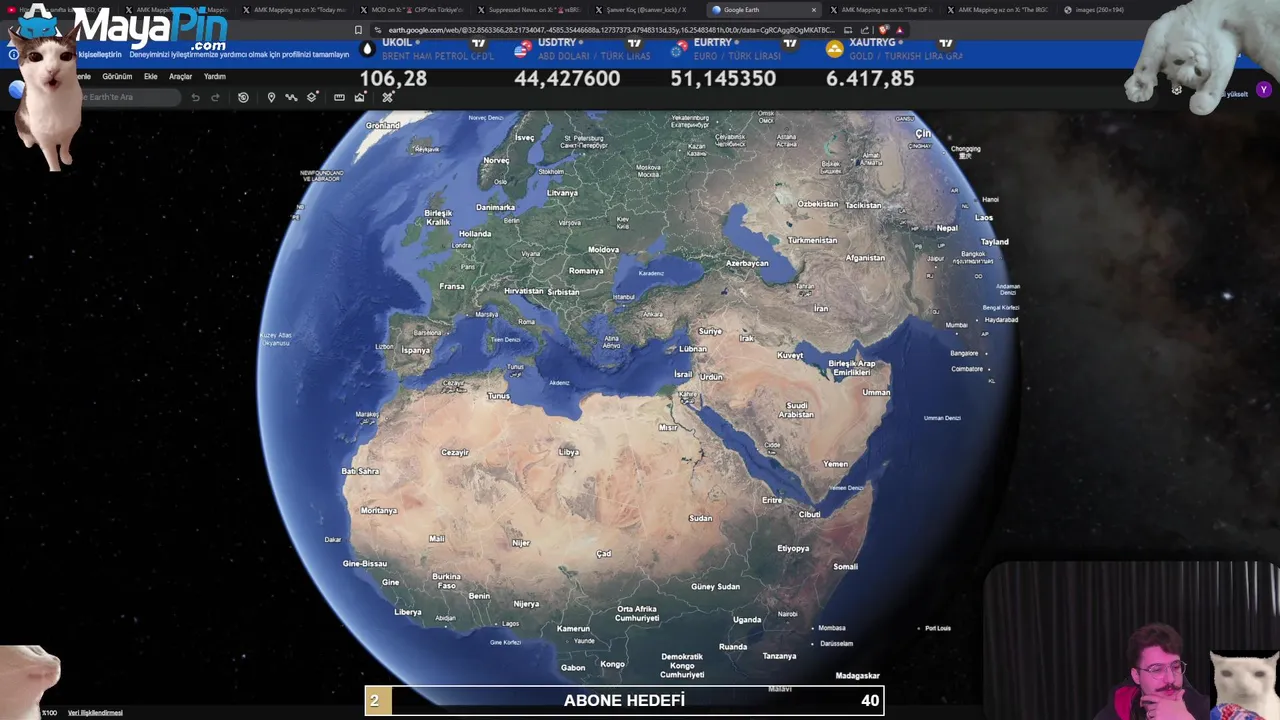Viewport: 1280px width, 720px height.
Task: Click the %100 zoom indicator
Action: 49,713
